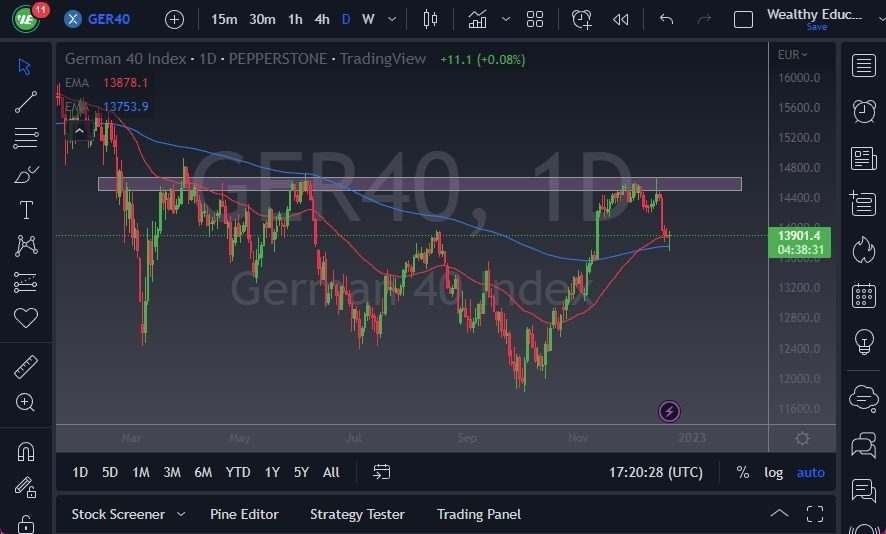Open the data window panel

tap(863, 203)
